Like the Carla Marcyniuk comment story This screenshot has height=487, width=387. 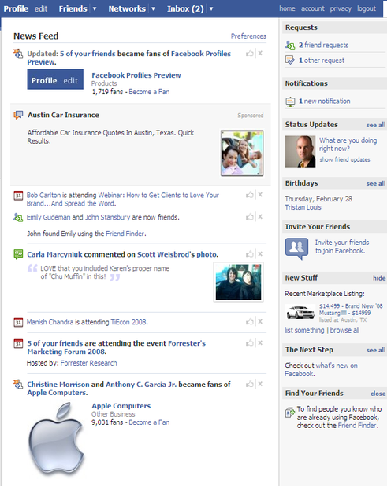click(250, 255)
